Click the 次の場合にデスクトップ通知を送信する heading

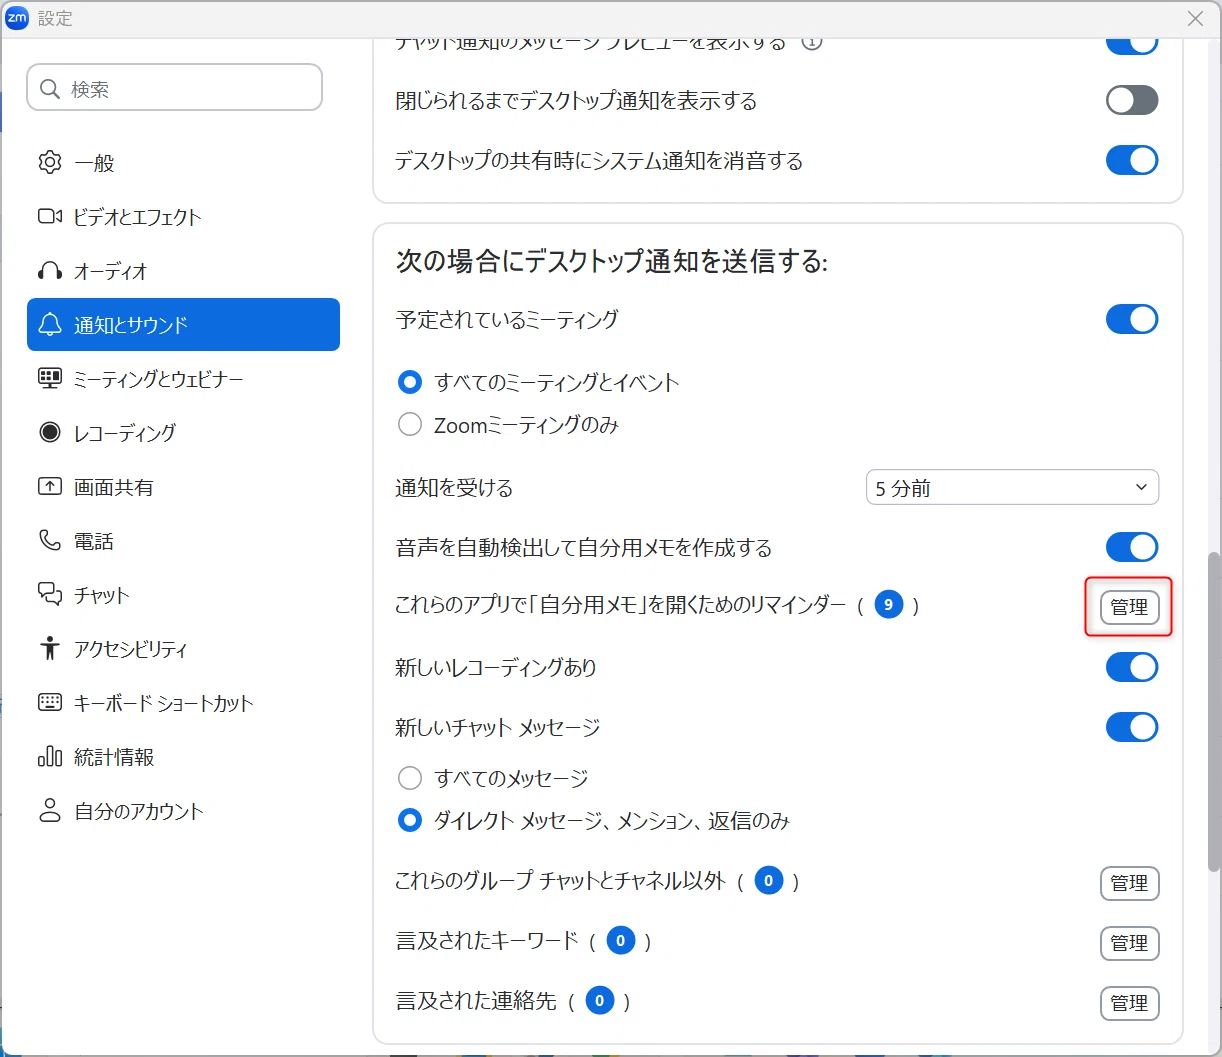point(612,262)
